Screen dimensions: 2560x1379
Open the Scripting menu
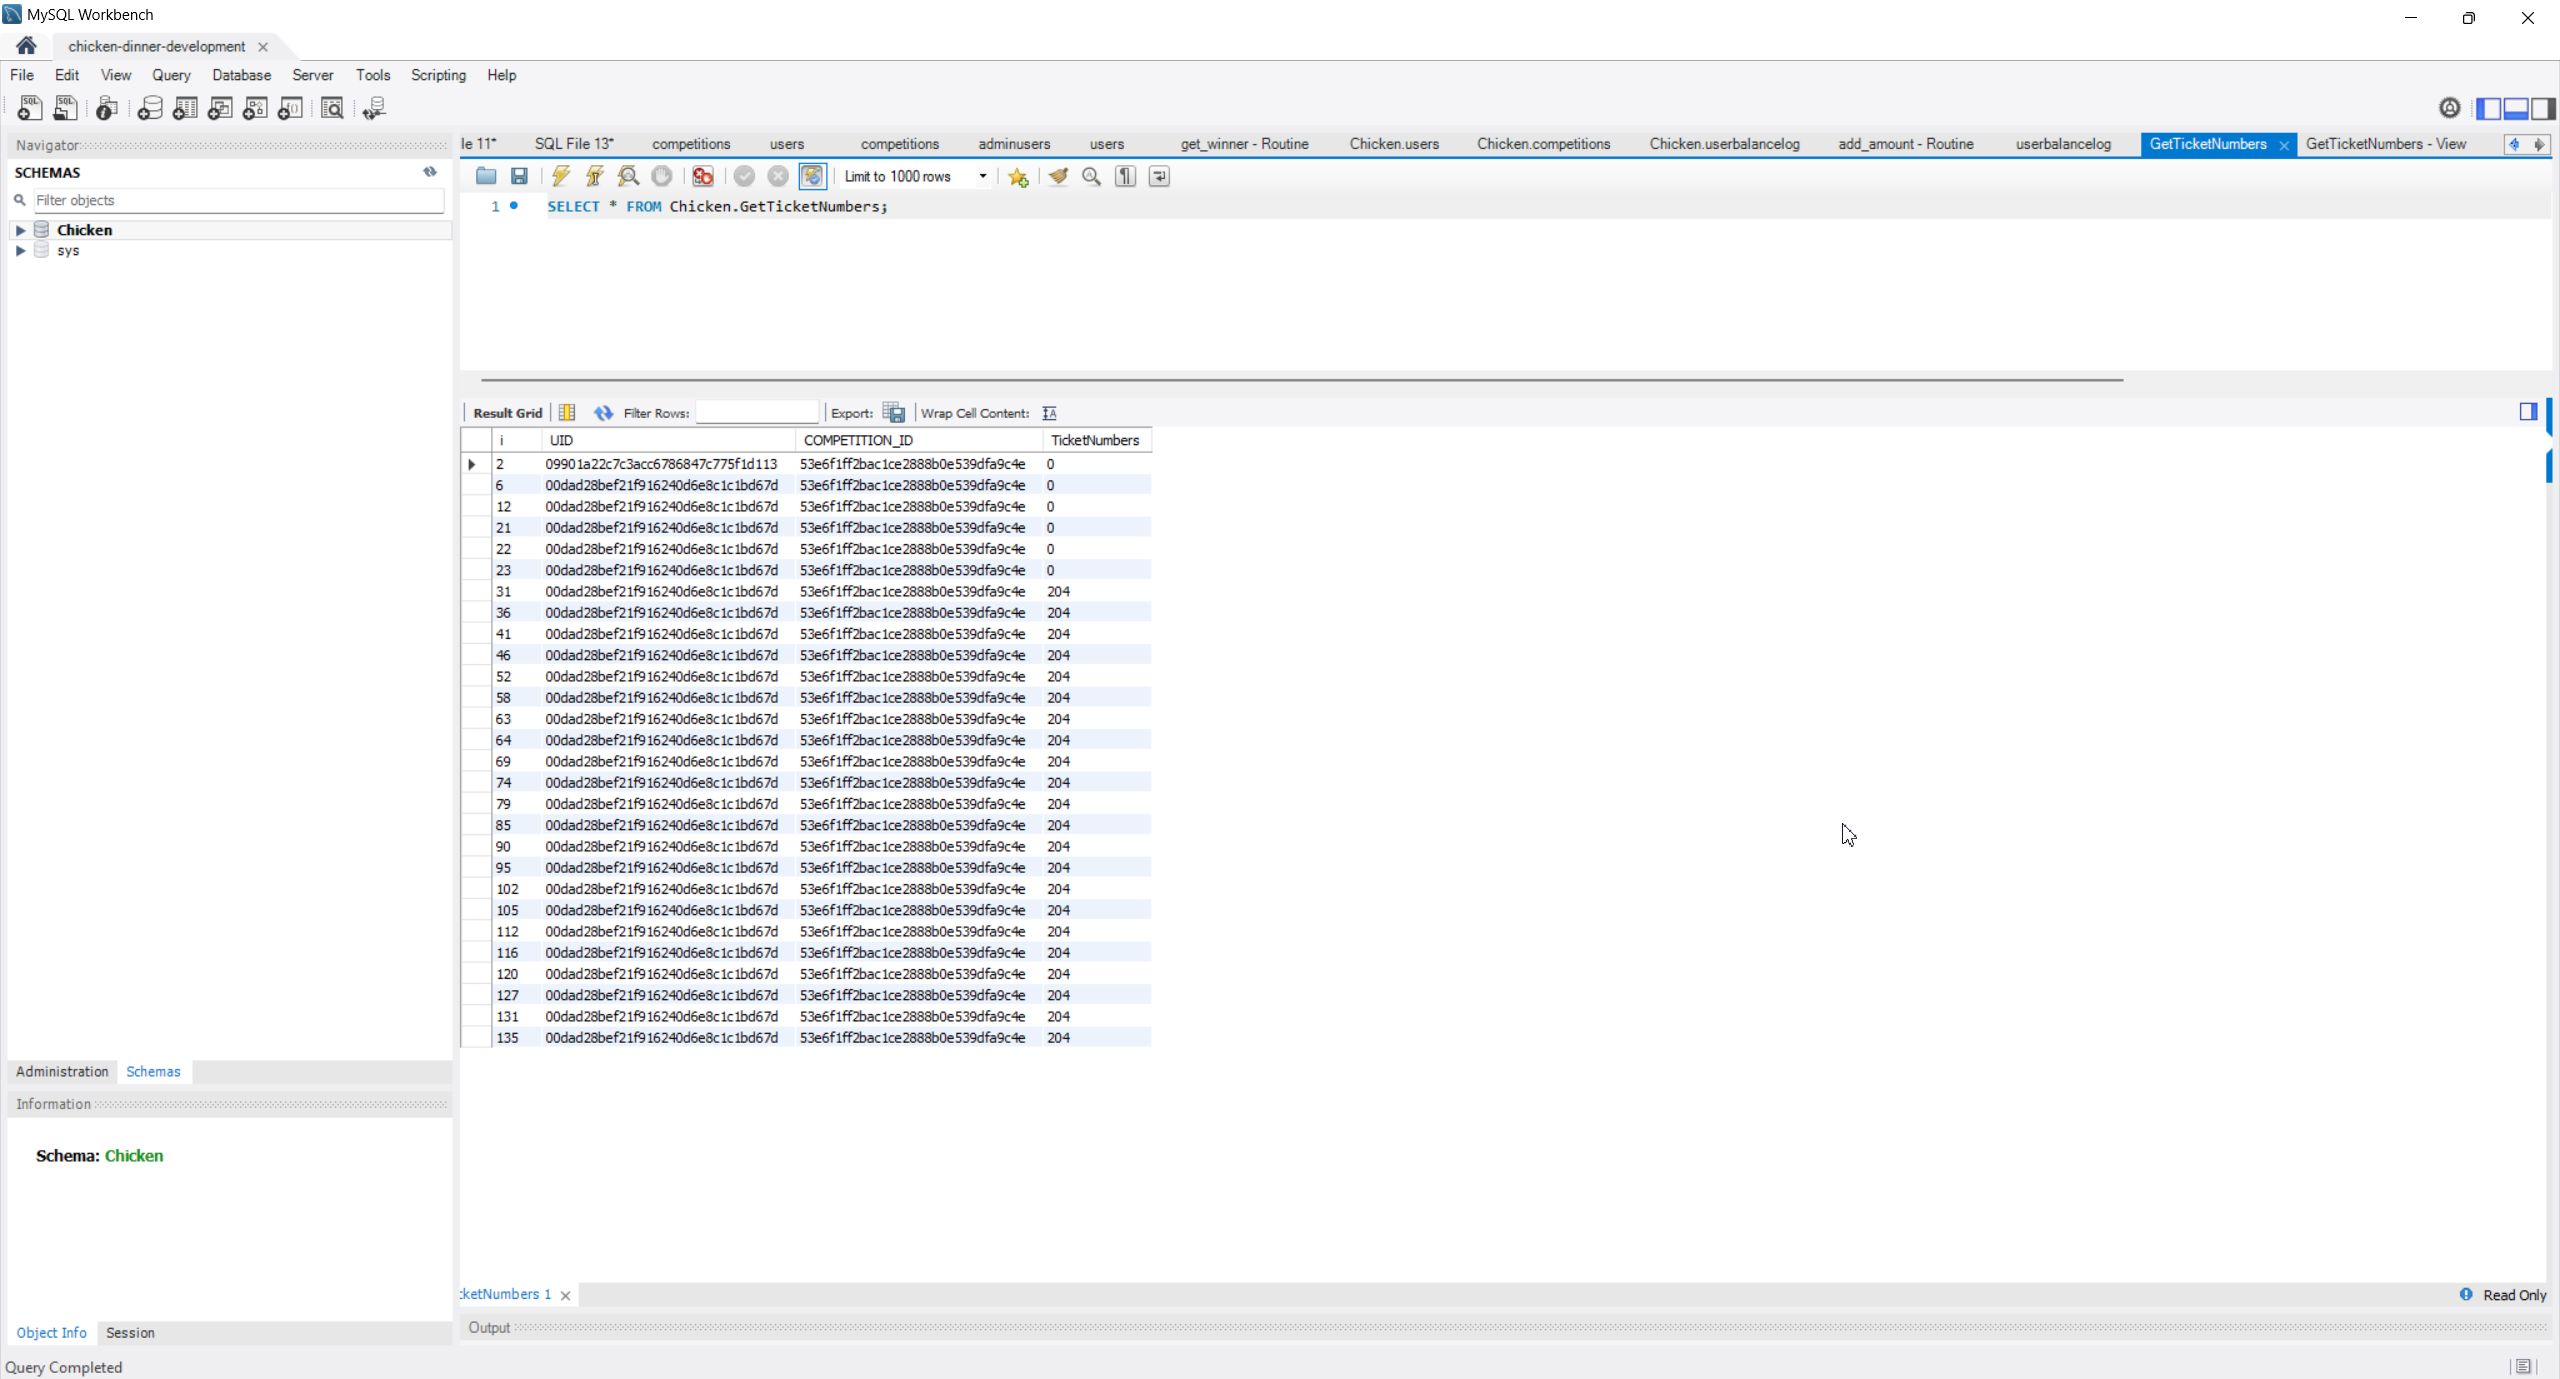pos(438,75)
